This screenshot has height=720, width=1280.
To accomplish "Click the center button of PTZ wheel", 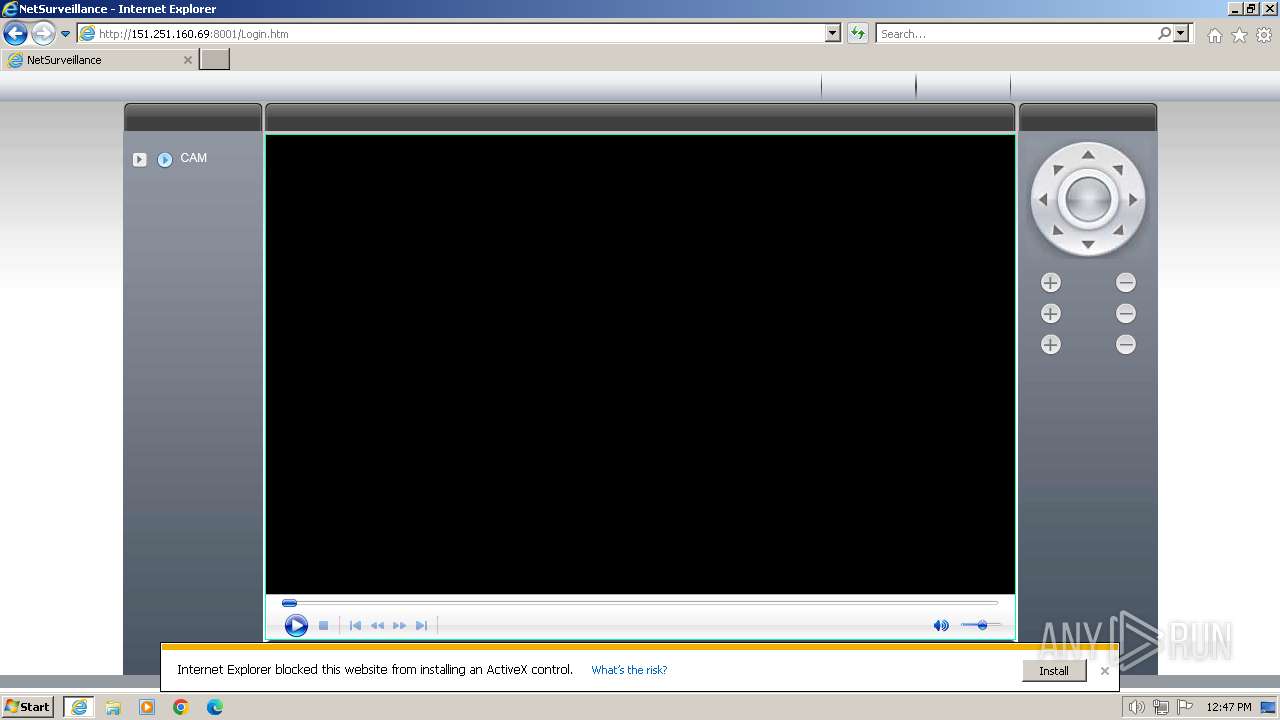I will 1088,199.
